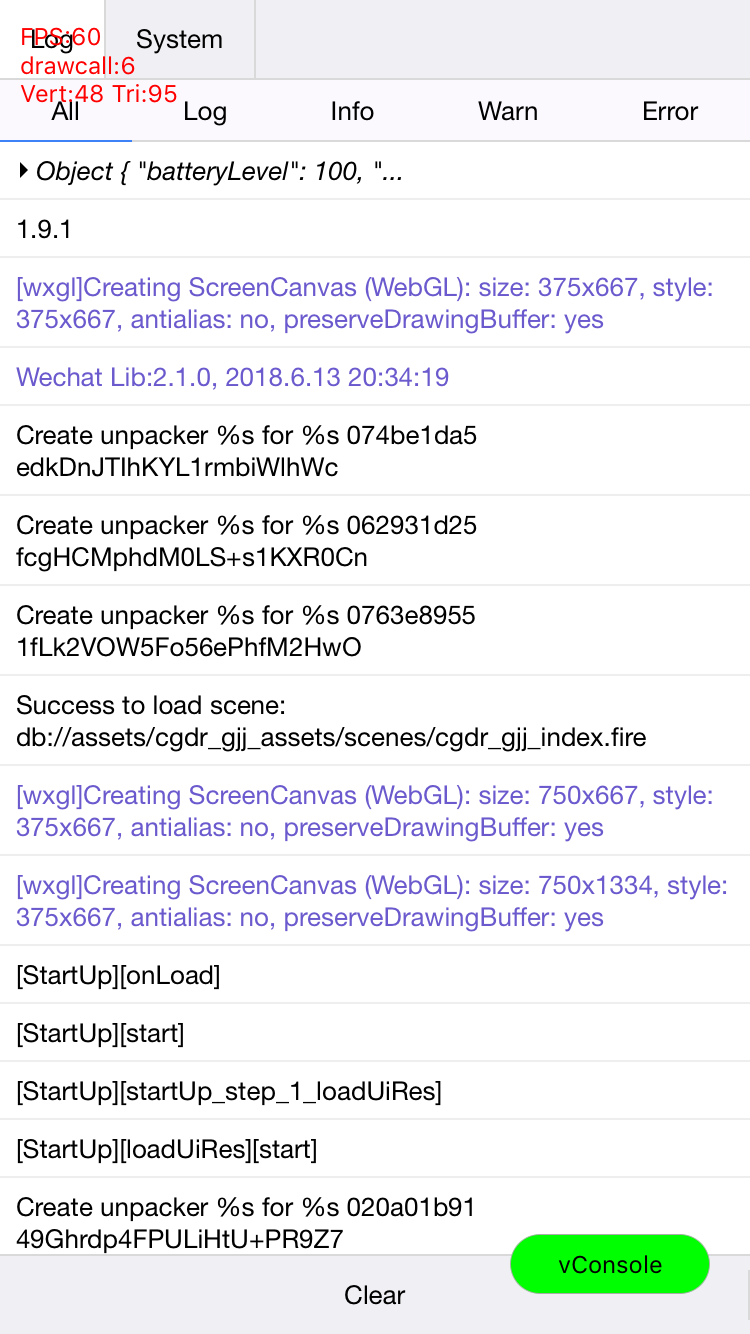Image resolution: width=750 pixels, height=1334 pixels.
Task: Expand the batteryLevel Object entry
Action: point(25,172)
